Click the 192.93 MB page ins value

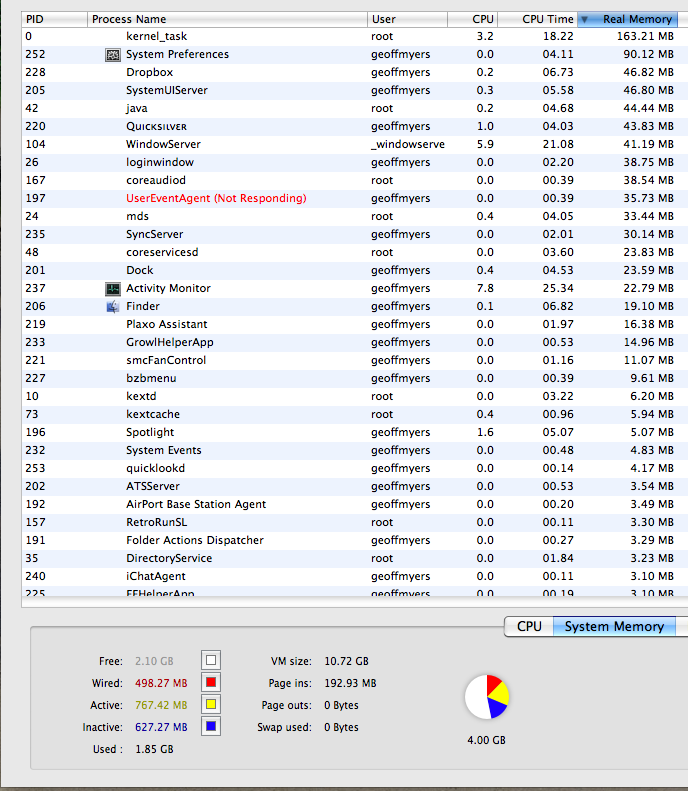coord(350,683)
